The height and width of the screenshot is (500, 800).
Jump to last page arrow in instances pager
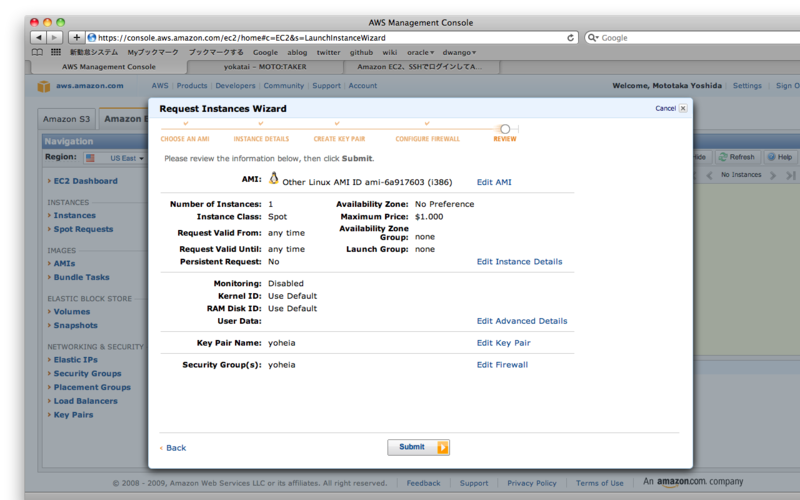point(791,175)
